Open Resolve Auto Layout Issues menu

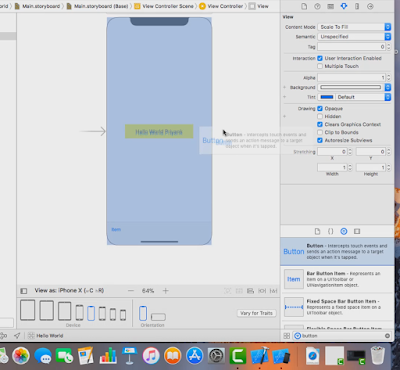tap(273, 291)
